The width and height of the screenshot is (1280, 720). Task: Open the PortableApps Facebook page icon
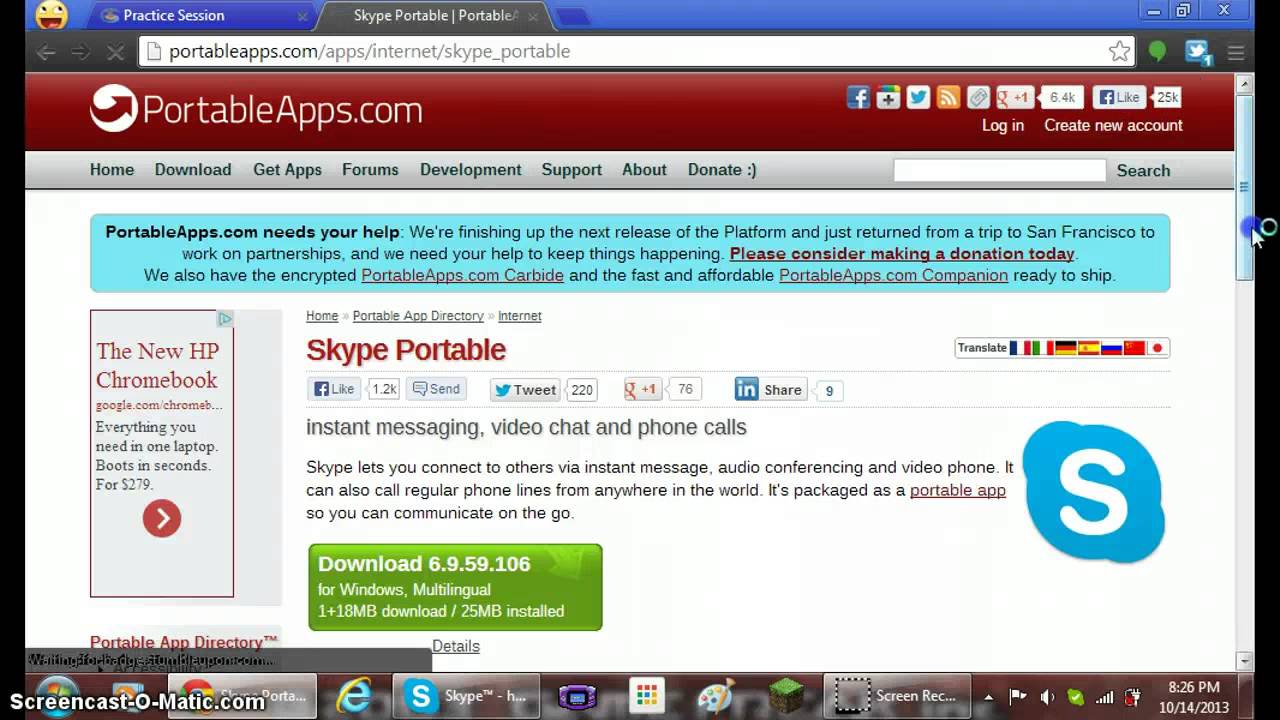coord(858,97)
